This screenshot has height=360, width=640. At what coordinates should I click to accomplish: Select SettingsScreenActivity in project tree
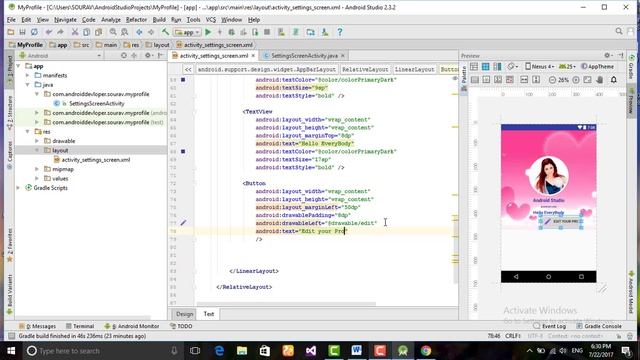96,104
